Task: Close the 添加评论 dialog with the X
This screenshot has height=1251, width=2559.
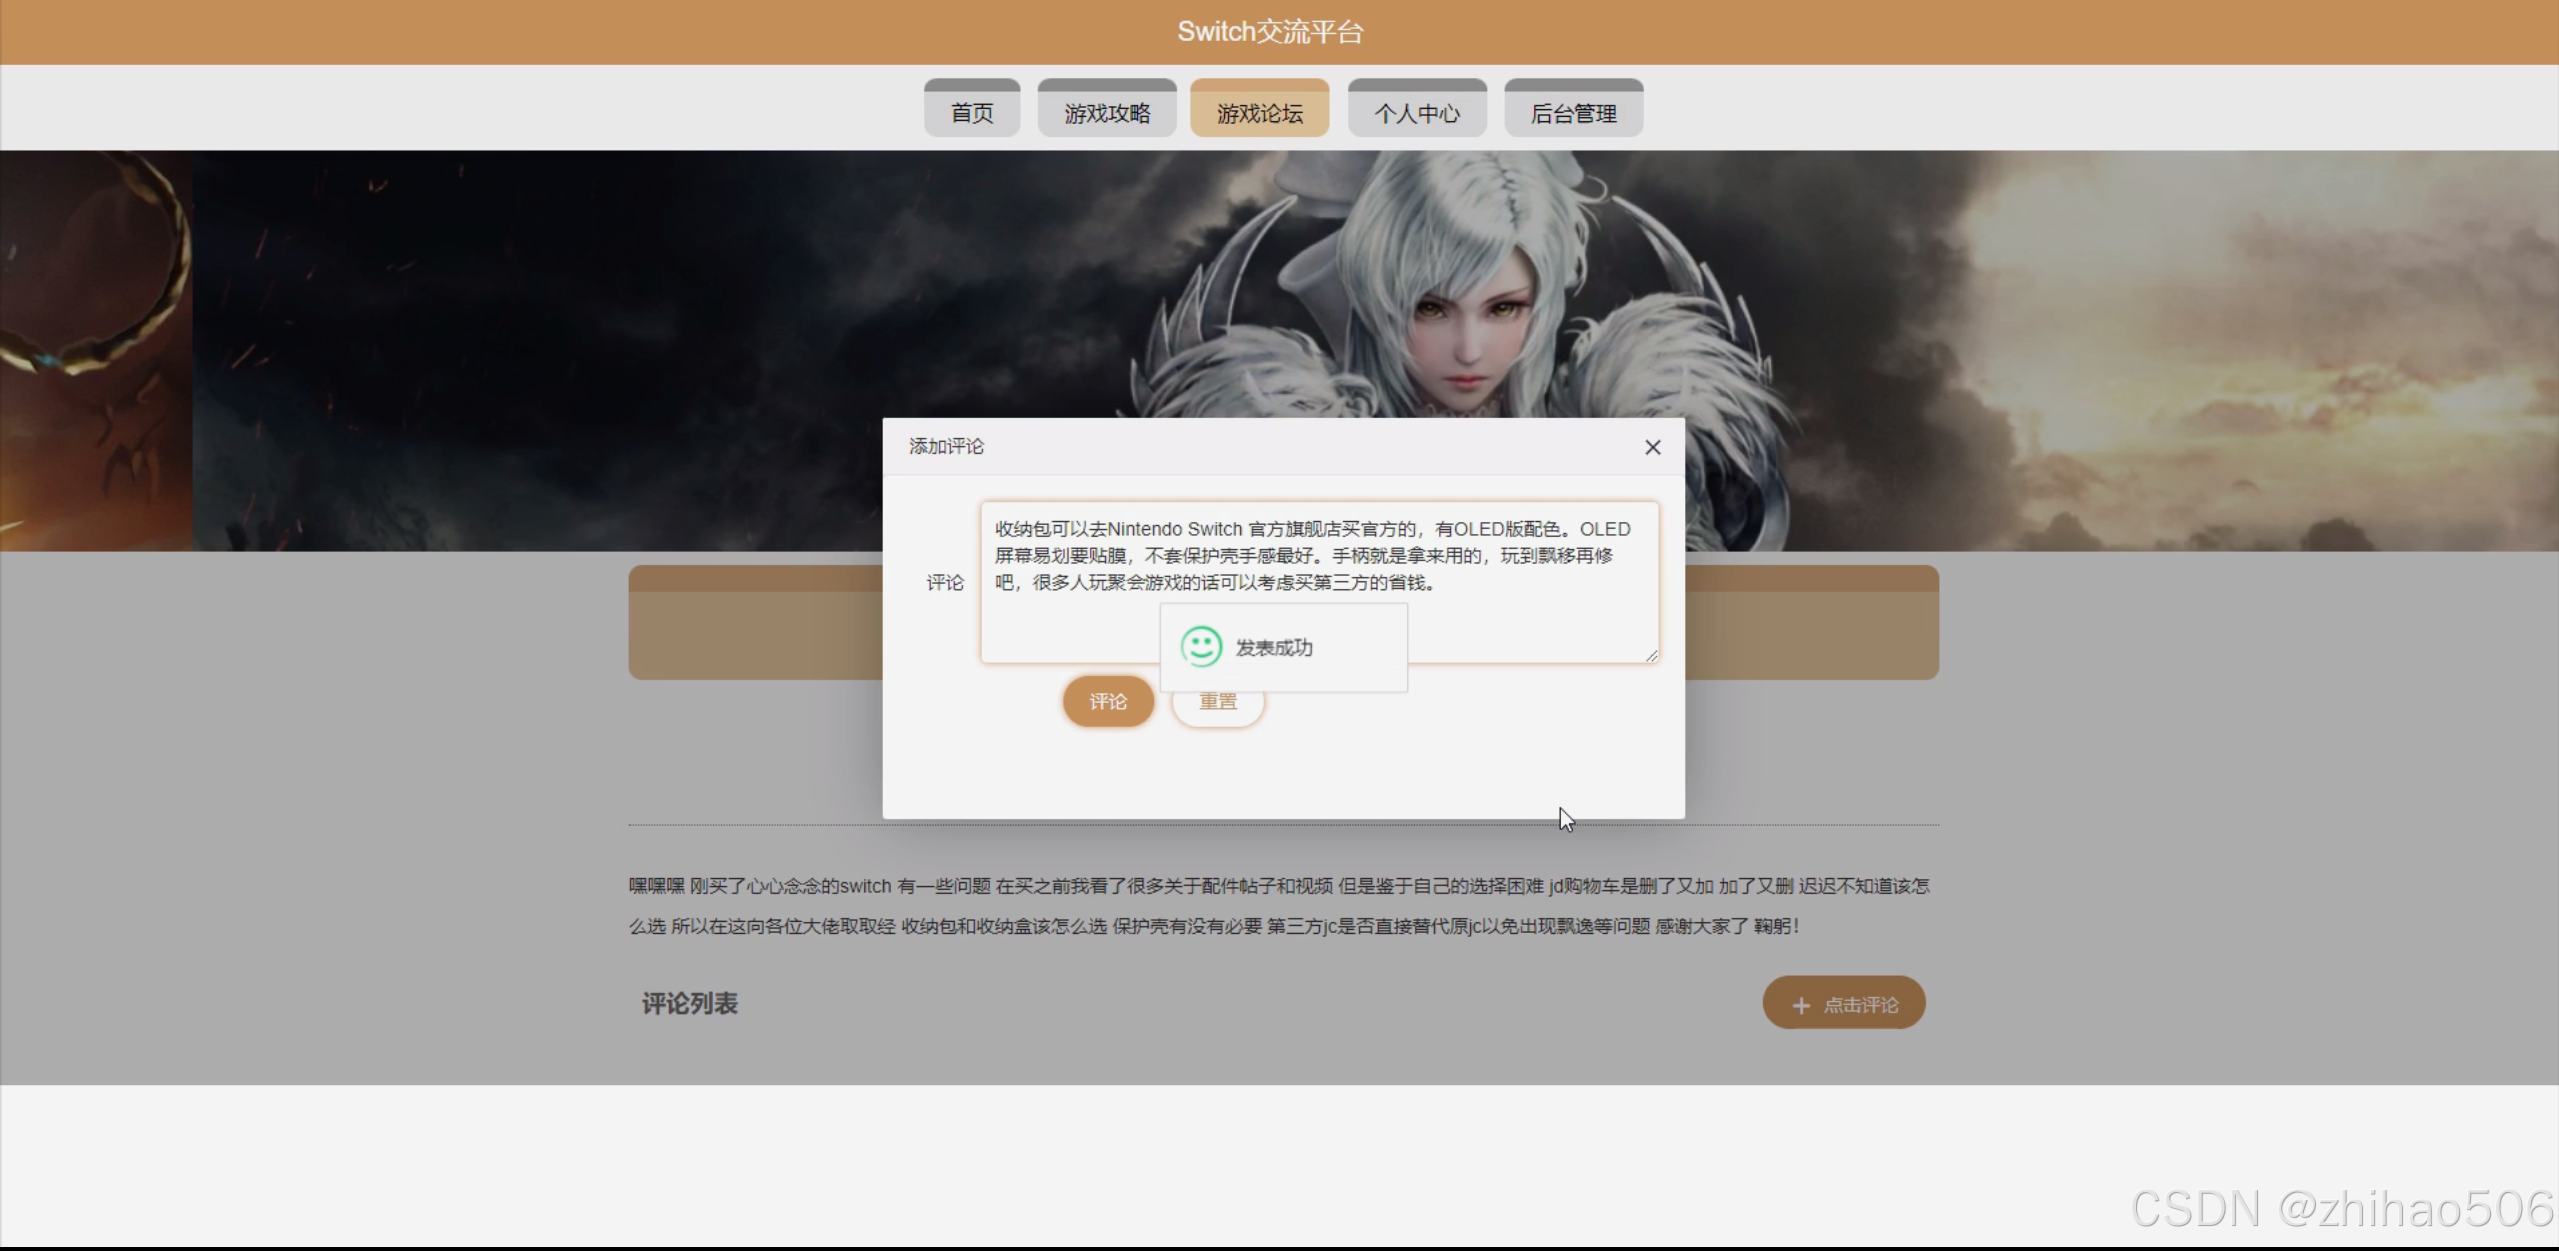Action: [x=1651, y=447]
